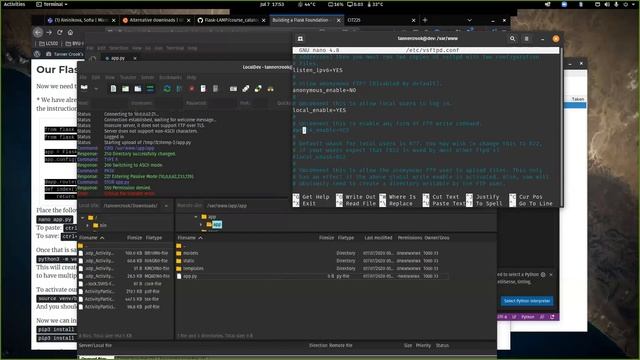
Task: Select the local pdf-file row sized 98.8 KB
Action: (x=124, y=307)
